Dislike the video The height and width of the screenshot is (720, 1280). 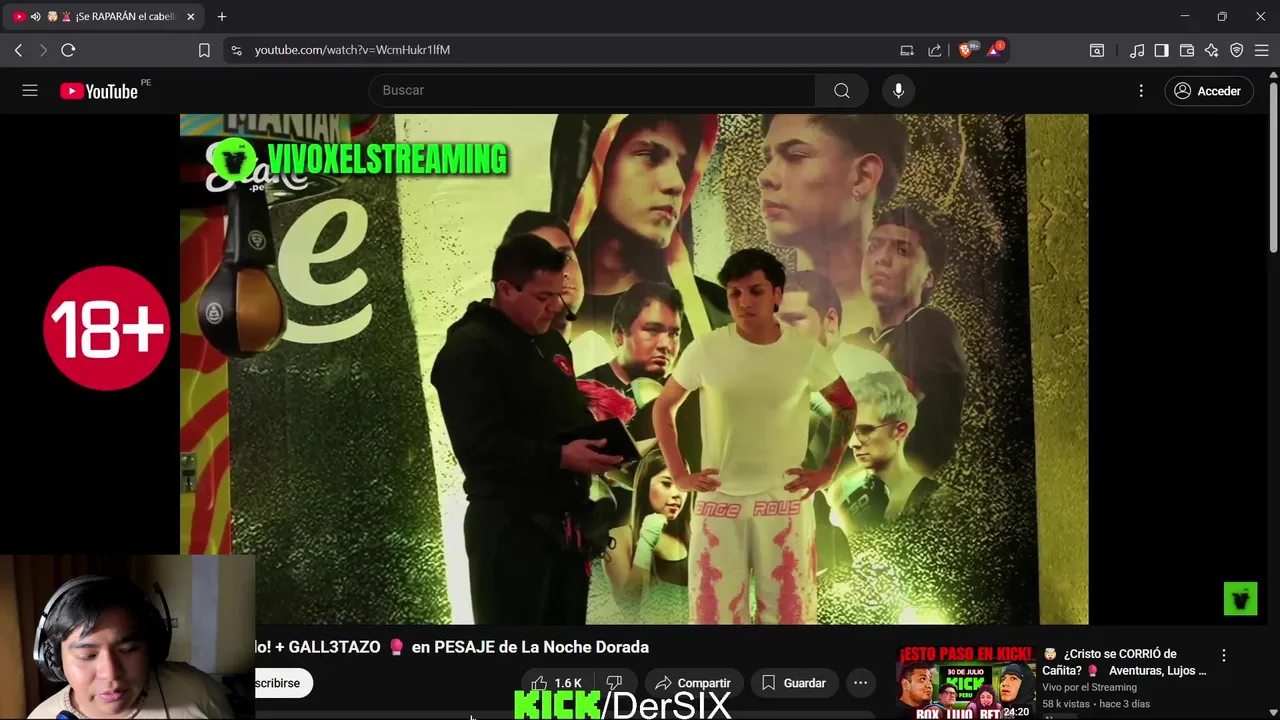pyautogui.click(x=614, y=683)
